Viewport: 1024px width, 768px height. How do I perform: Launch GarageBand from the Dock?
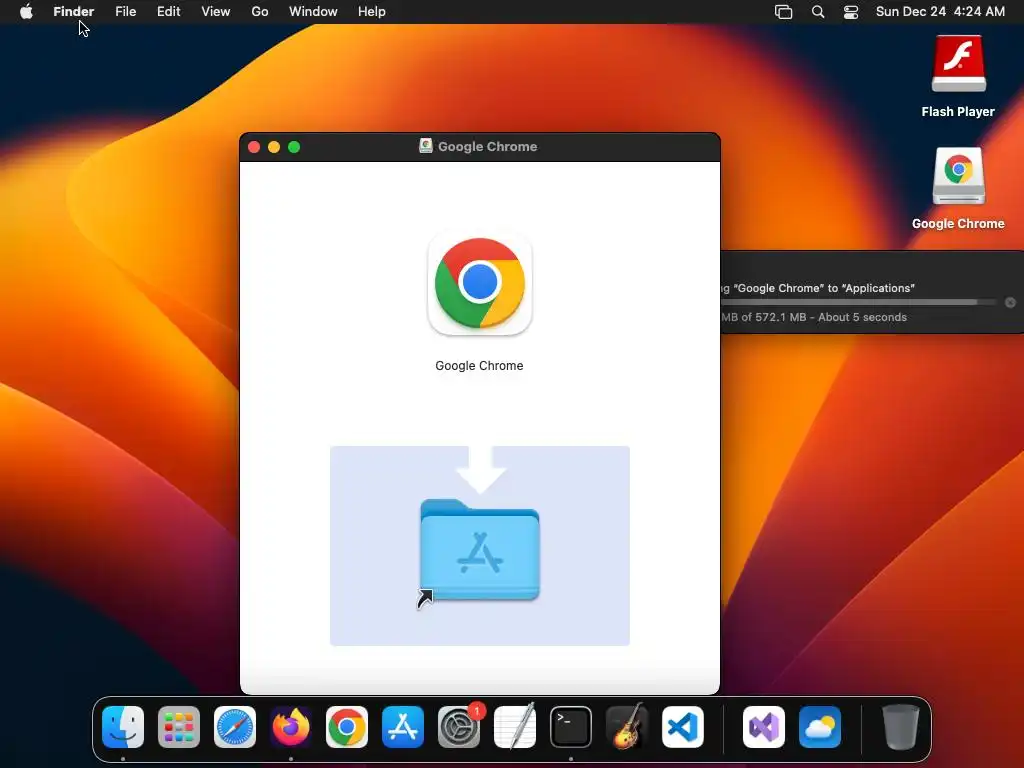point(627,727)
